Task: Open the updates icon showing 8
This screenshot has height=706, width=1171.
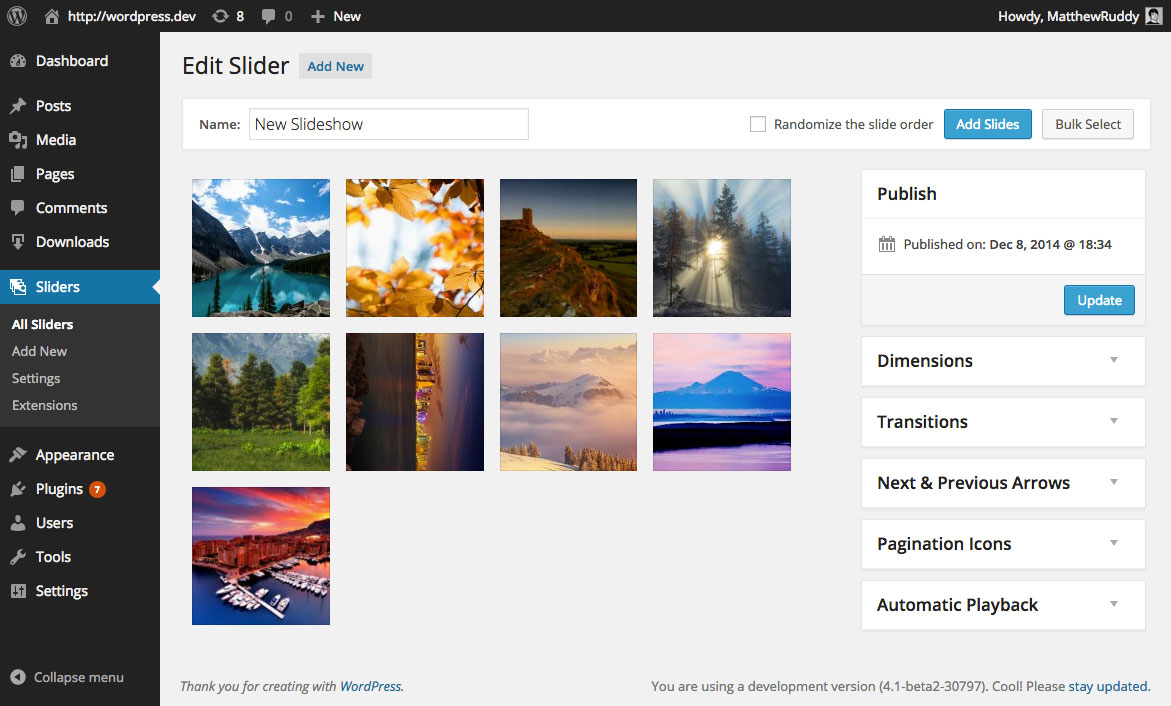Action: coord(220,16)
